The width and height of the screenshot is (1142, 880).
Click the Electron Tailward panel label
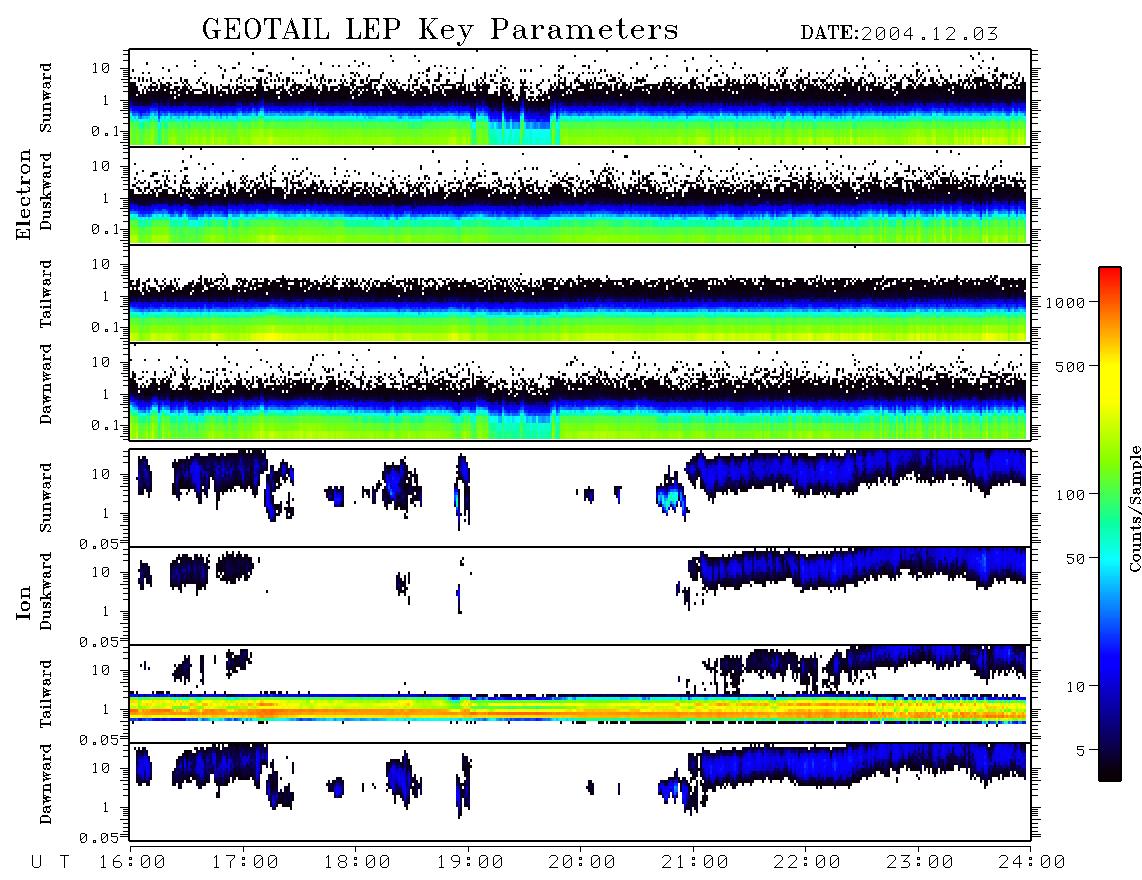[x=46, y=294]
